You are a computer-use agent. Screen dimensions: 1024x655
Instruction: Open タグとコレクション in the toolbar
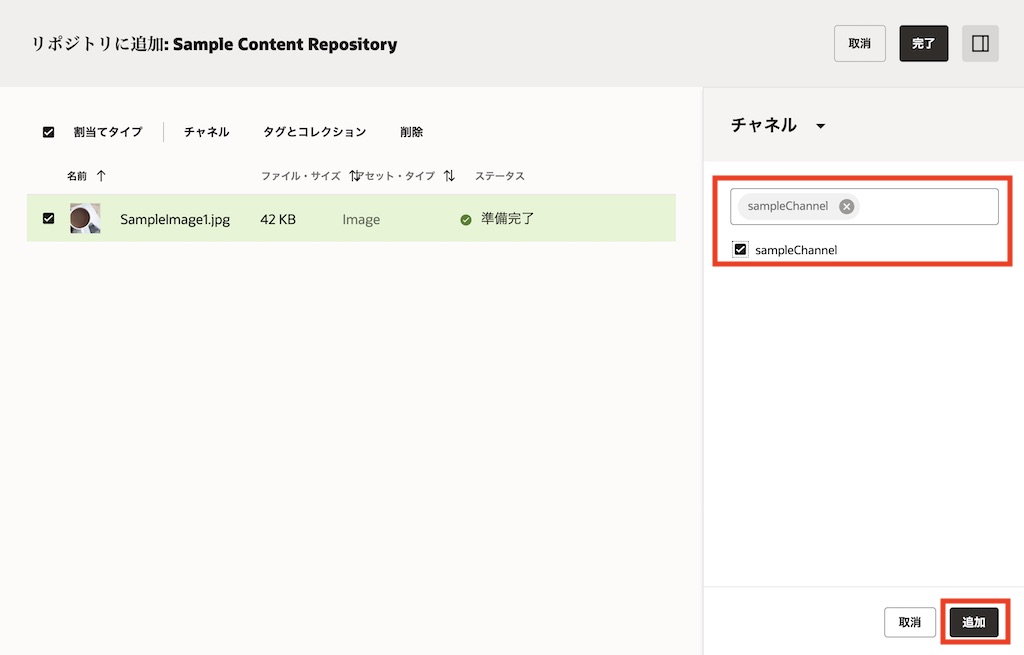point(314,132)
